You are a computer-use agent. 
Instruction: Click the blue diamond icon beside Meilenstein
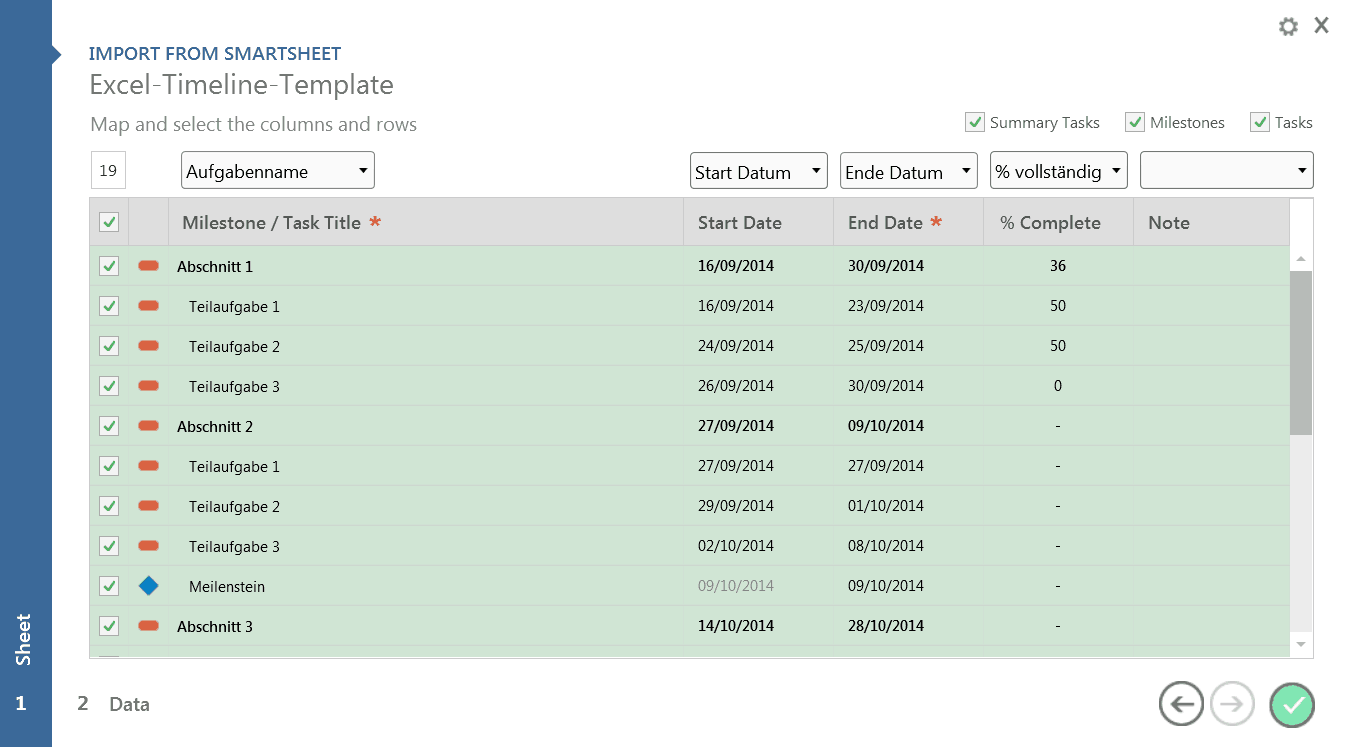tap(148, 586)
